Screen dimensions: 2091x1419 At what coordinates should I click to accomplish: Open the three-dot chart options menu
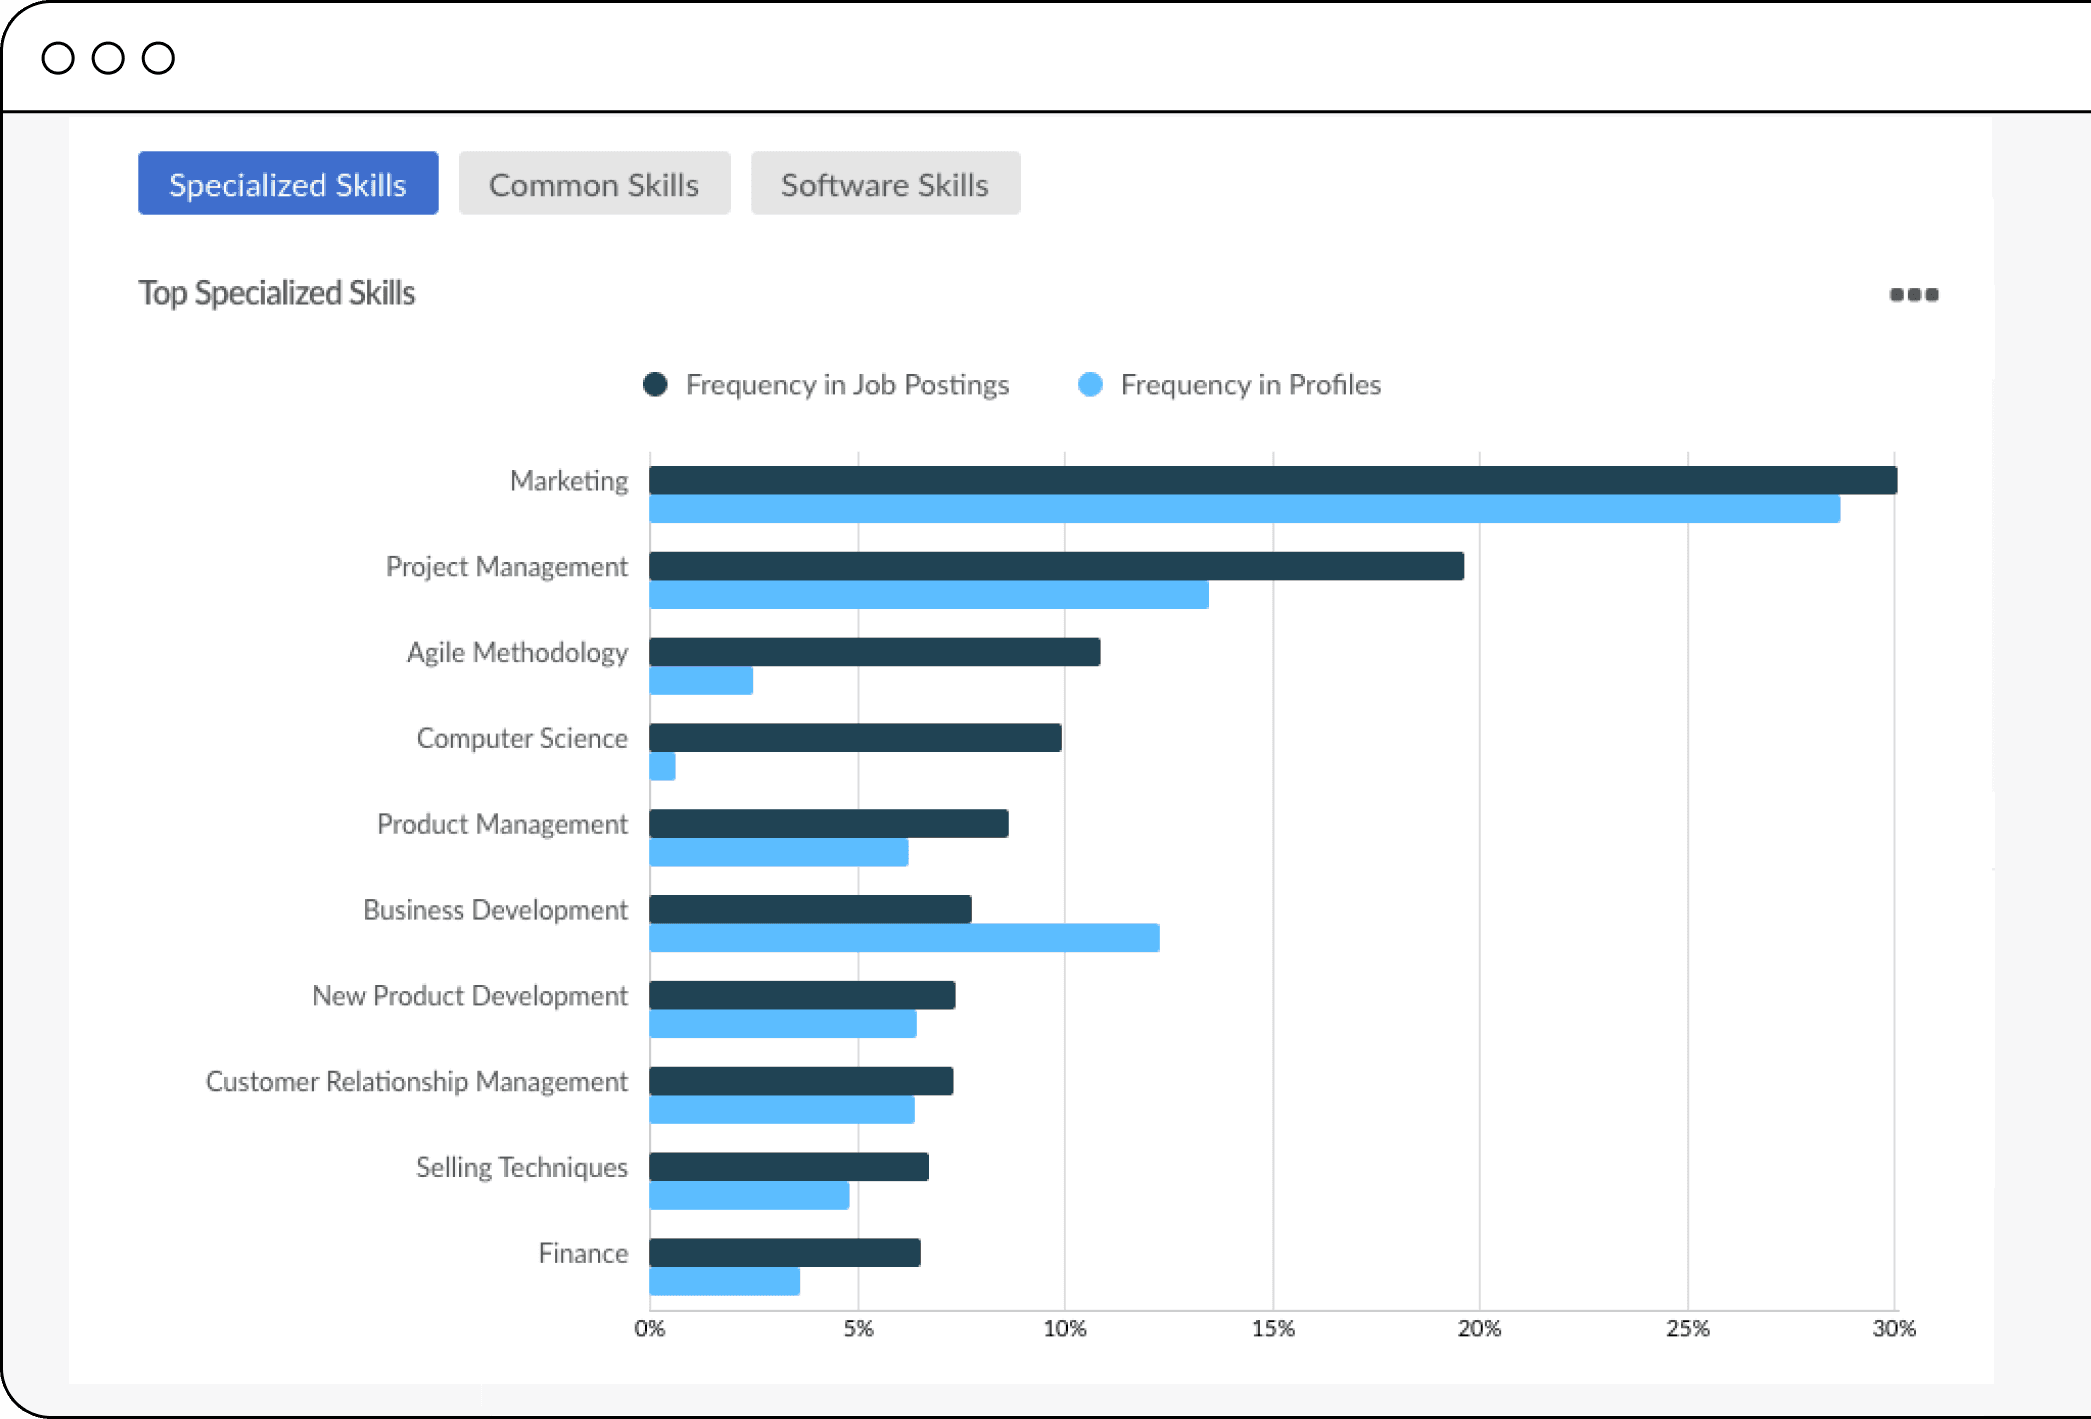pyautogui.click(x=1914, y=294)
